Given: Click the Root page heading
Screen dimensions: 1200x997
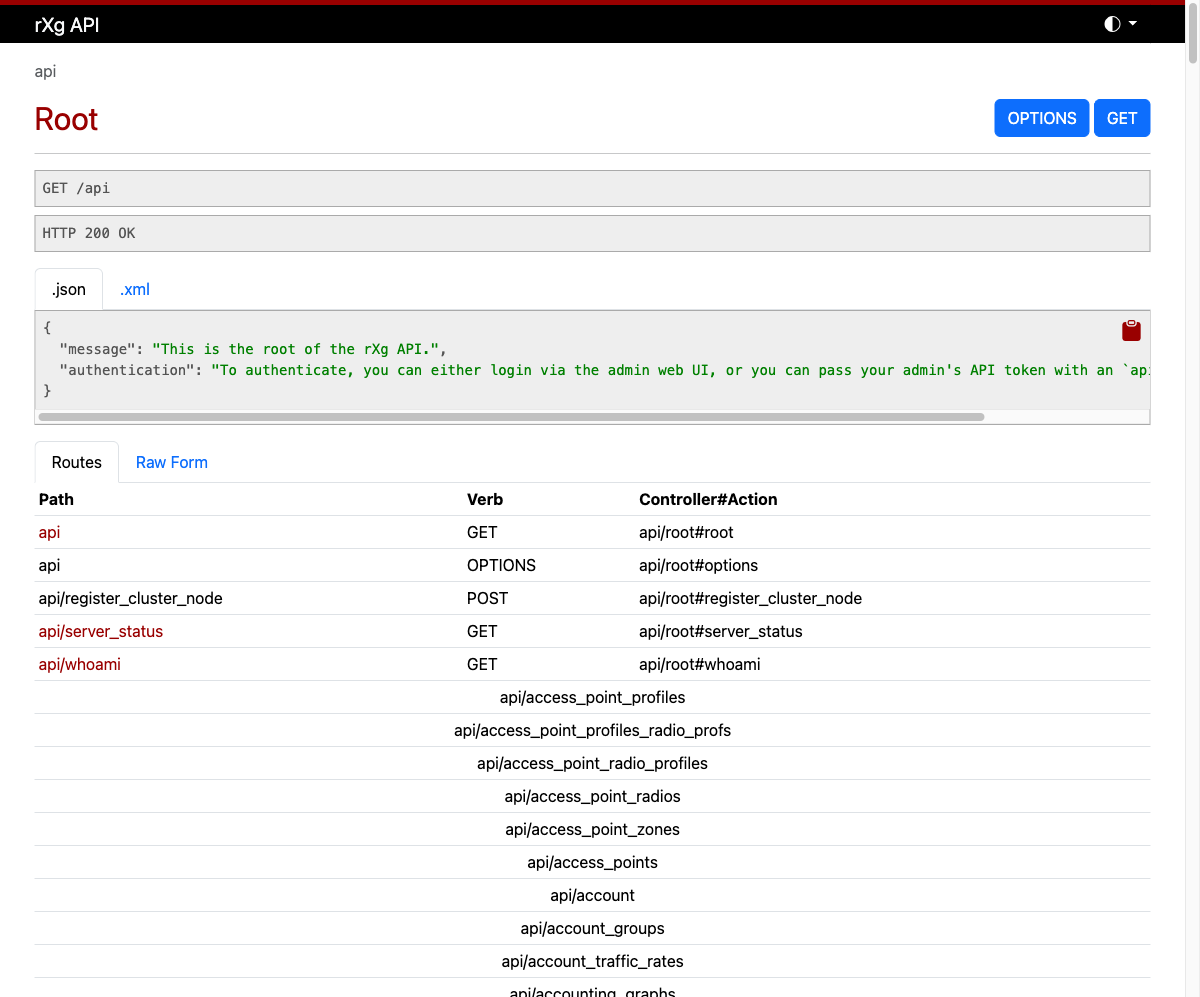Looking at the screenshot, I should point(66,119).
